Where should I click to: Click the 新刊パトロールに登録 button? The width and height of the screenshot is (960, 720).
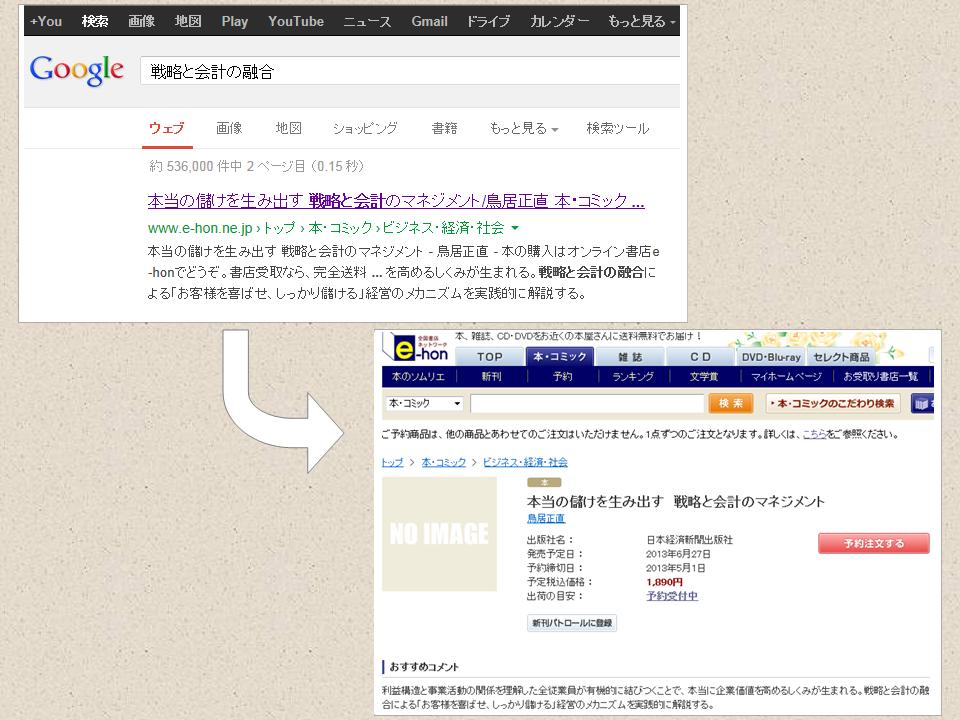pyautogui.click(x=571, y=622)
